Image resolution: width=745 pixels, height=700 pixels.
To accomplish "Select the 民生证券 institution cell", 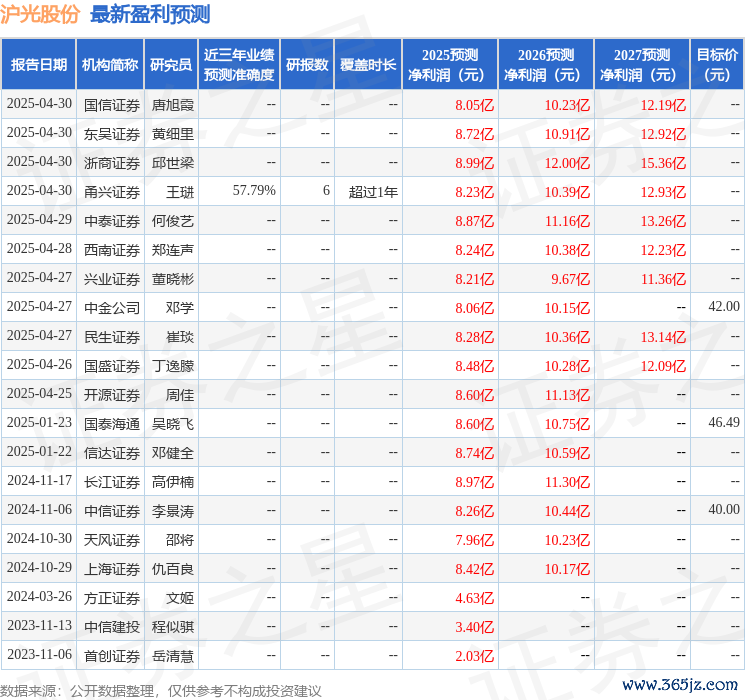I will coord(112,337).
